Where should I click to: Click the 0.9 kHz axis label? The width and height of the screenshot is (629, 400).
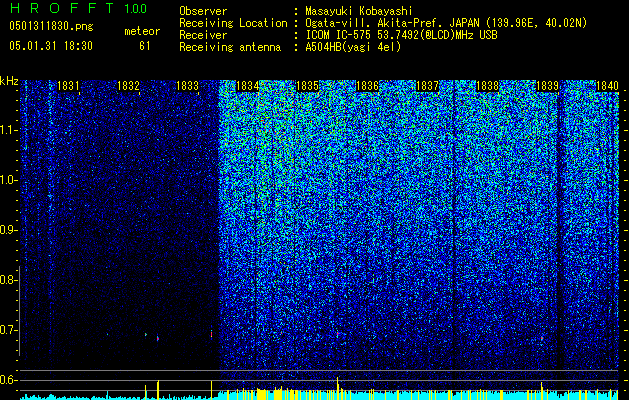[8, 230]
